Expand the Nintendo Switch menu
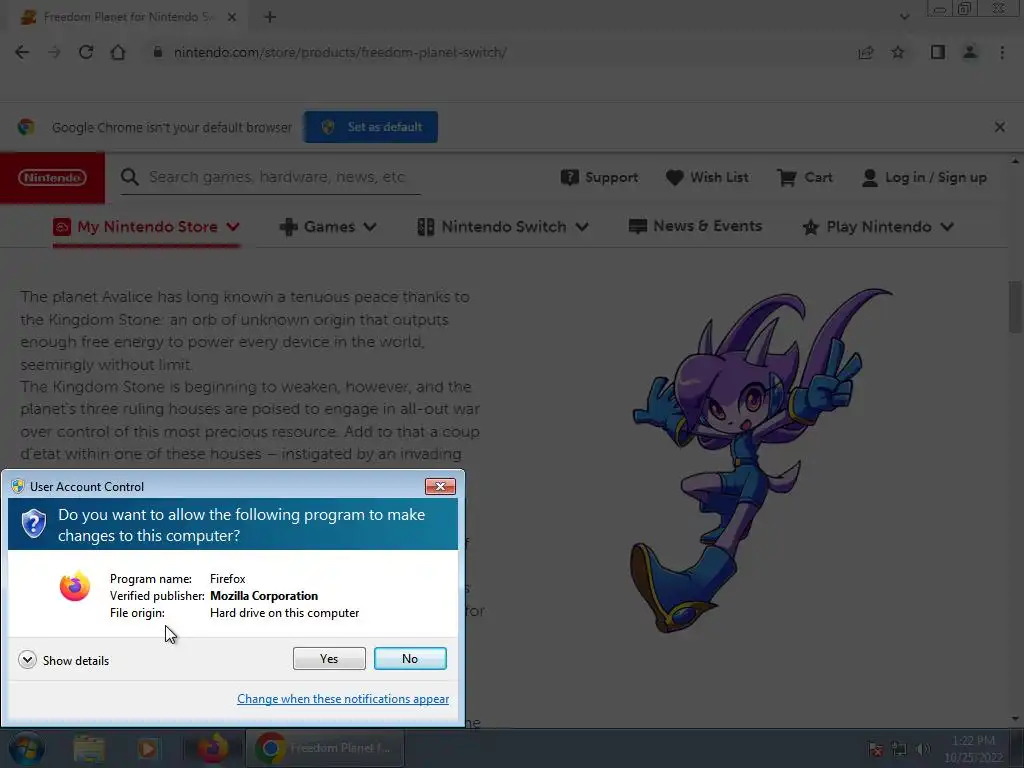The height and width of the screenshot is (768, 1024). [x=503, y=227]
